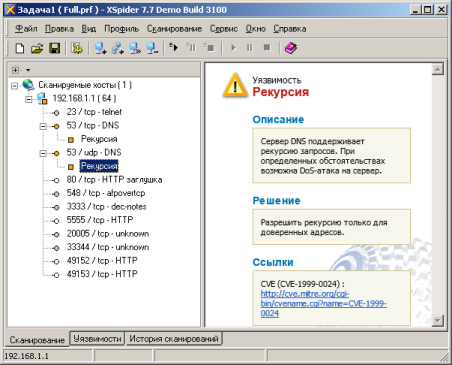This screenshot has height=365, width=452.
Task: Click the host icon beside 192.168.1.1
Action: [x=42, y=98]
